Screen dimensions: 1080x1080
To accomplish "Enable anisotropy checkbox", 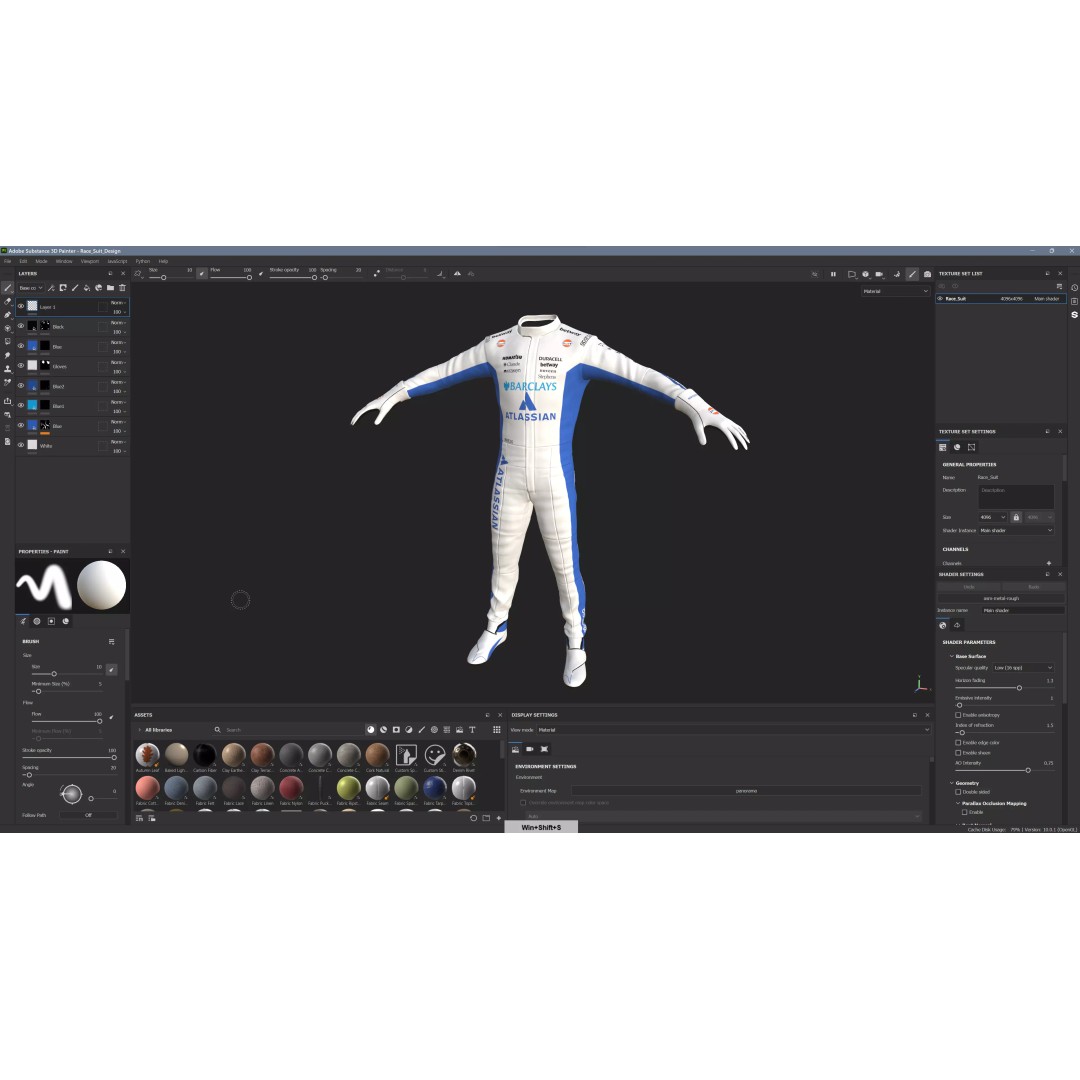I will (958, 715).
